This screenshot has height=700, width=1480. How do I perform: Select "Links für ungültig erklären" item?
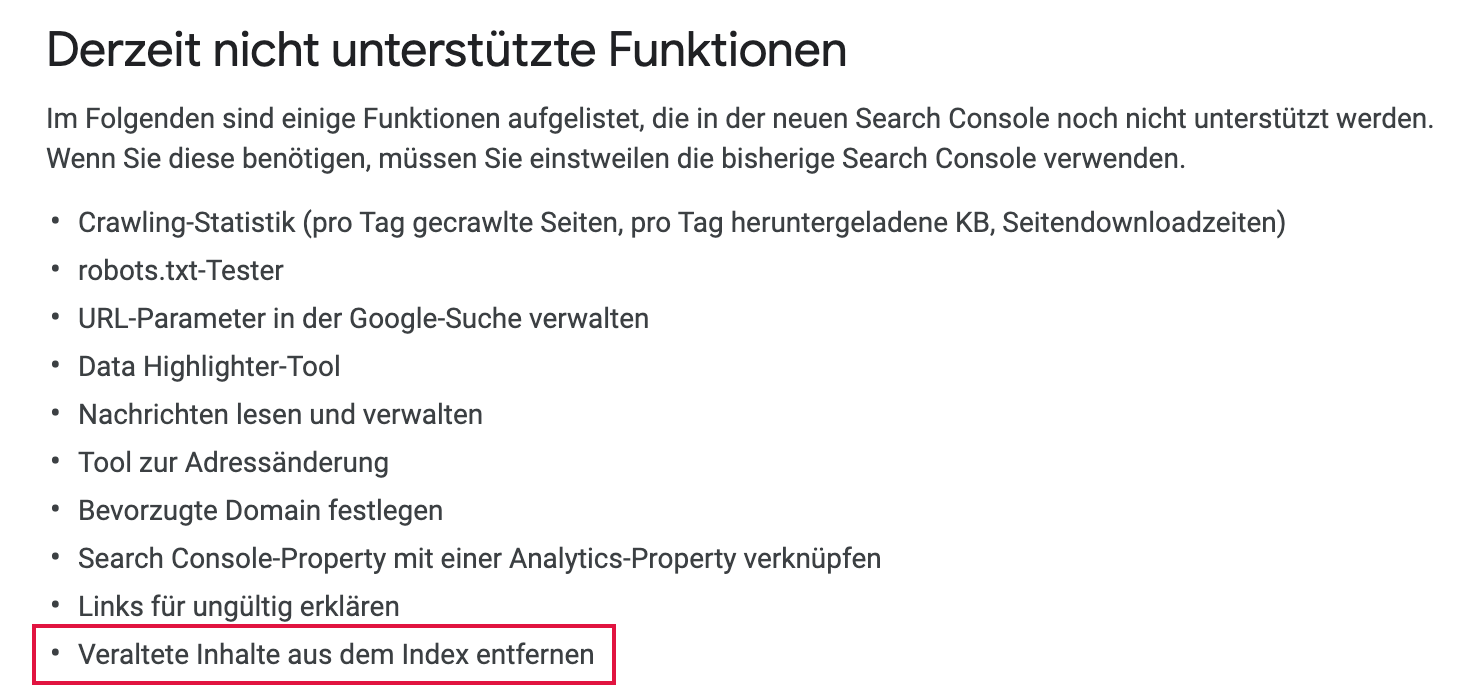(239, 606)
